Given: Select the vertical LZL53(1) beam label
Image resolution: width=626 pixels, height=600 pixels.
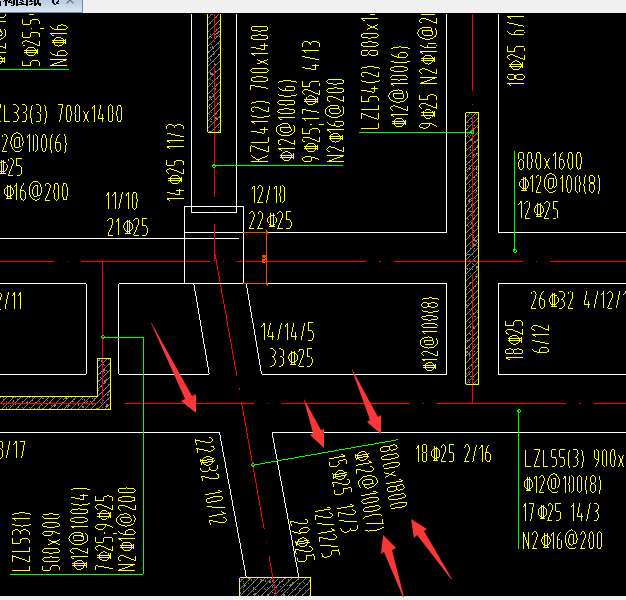Looking at the screenshot, I should (x=21, y=542).
